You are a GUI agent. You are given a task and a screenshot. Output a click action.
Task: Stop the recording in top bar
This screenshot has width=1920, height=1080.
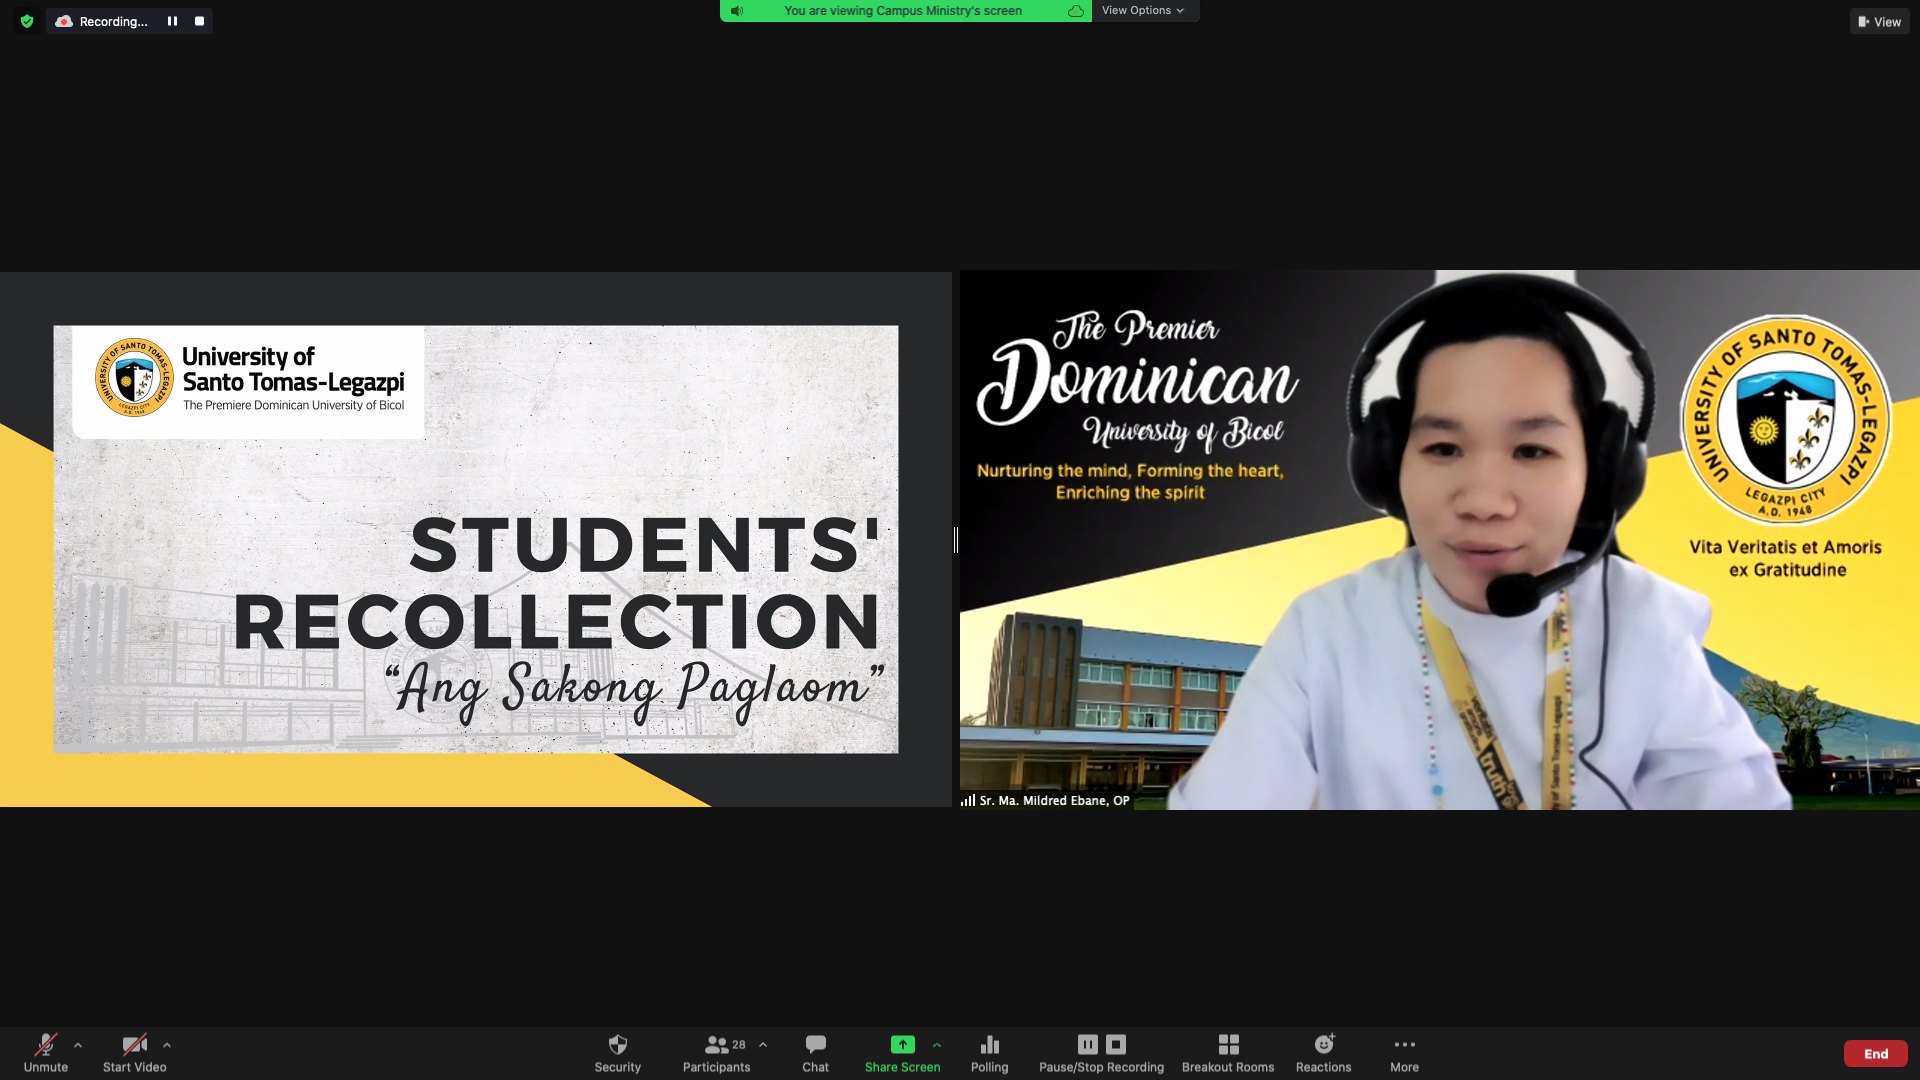(199, 21)
